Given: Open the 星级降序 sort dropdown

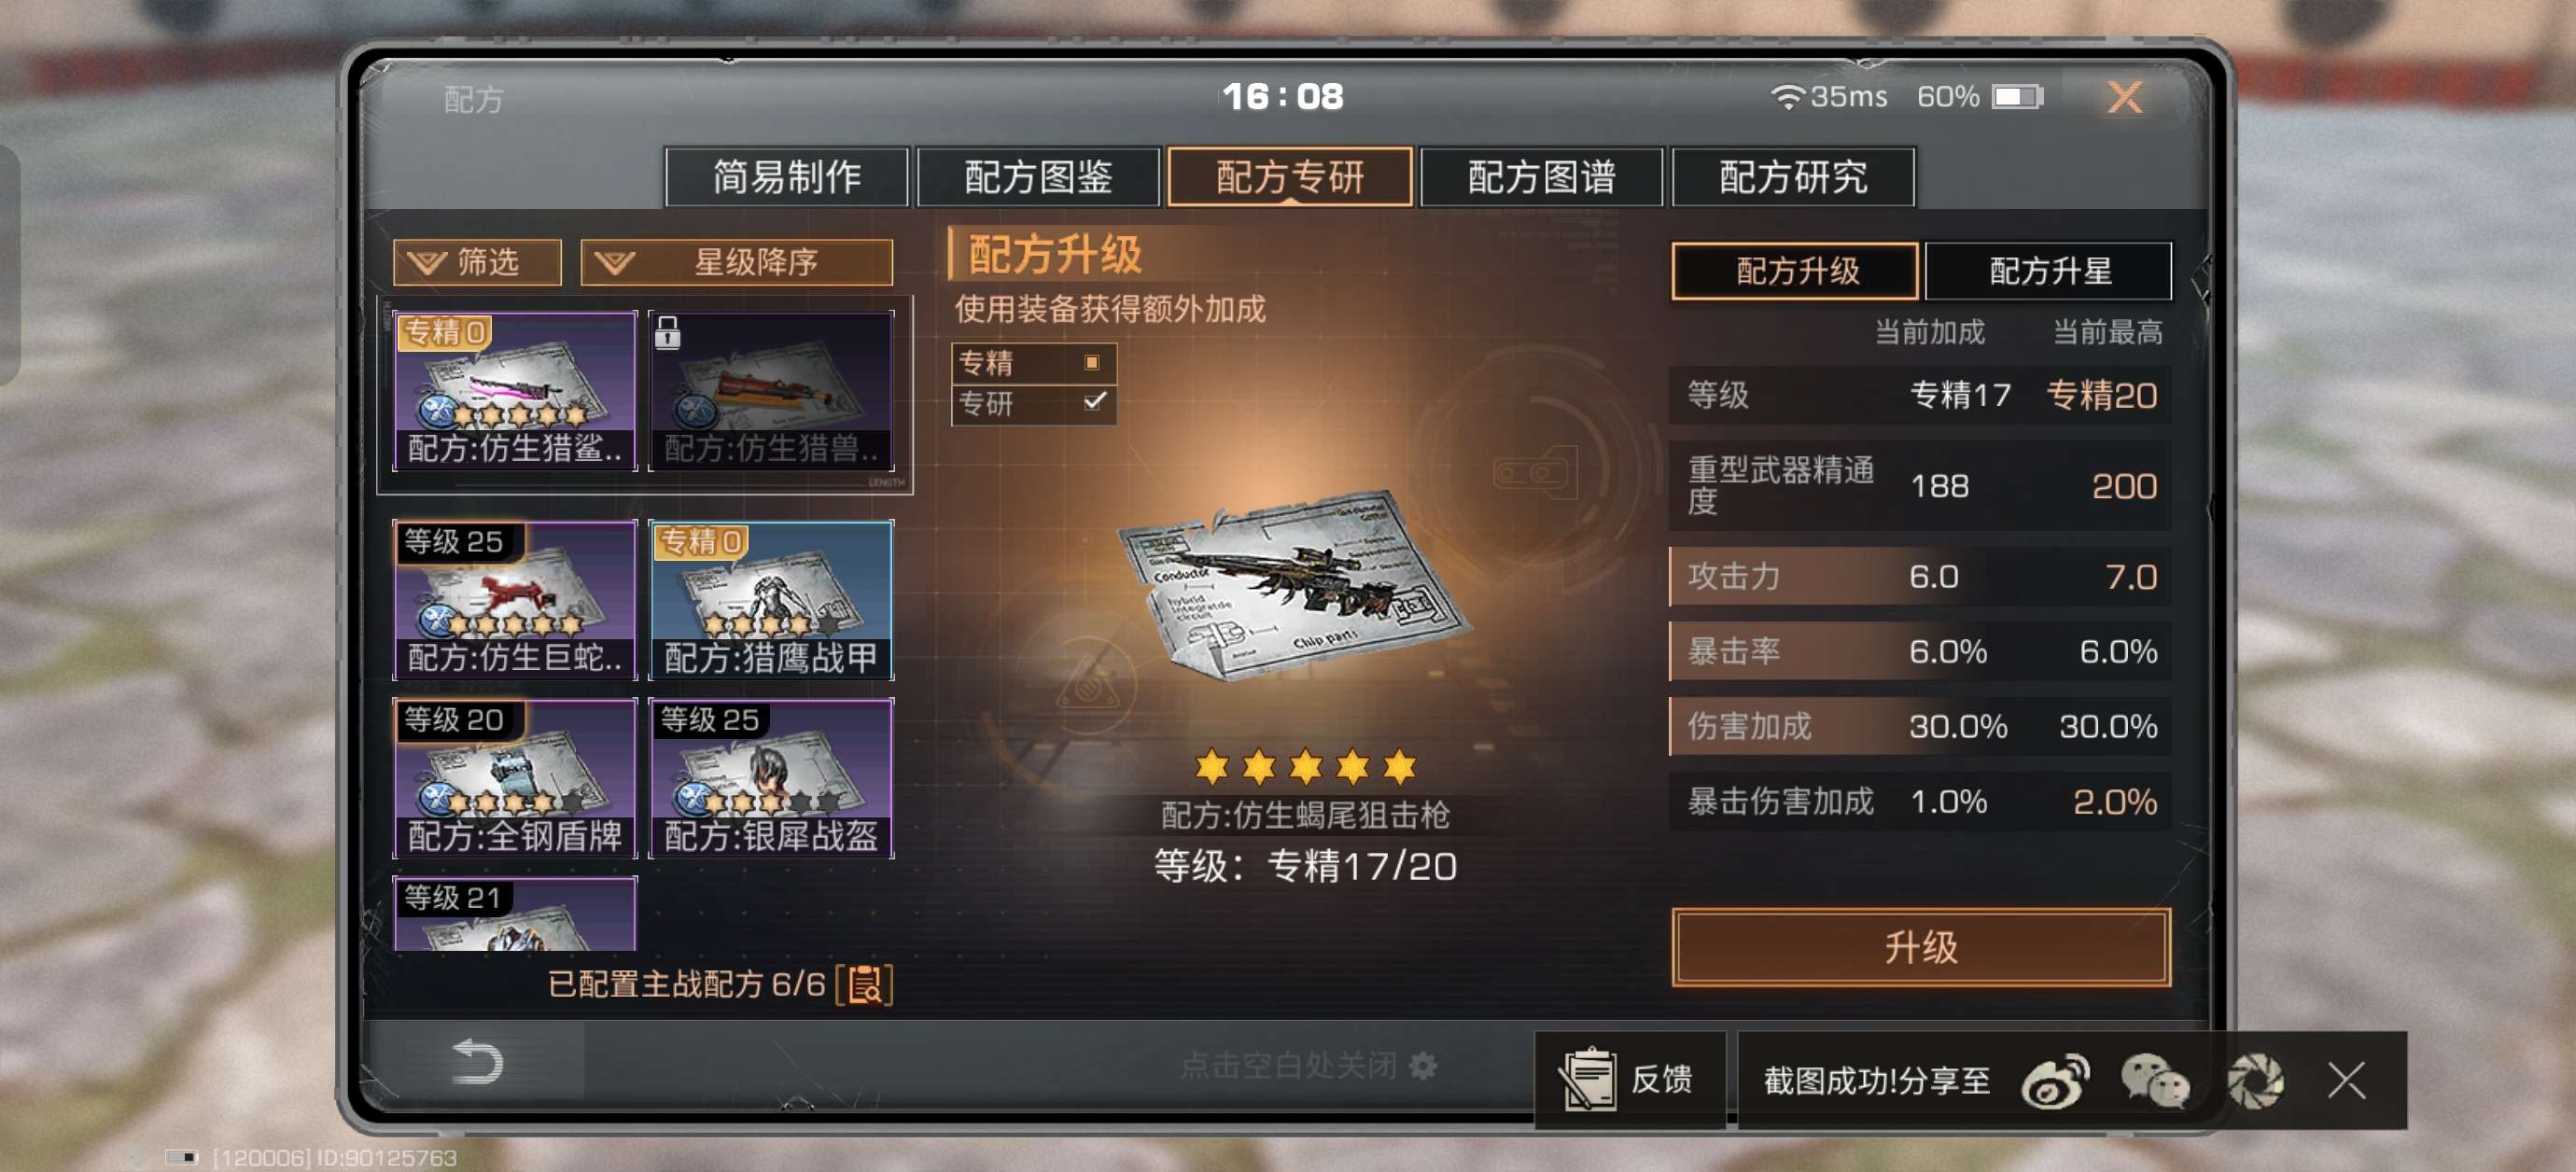Looking at the screenshot, I should (736, 262).
